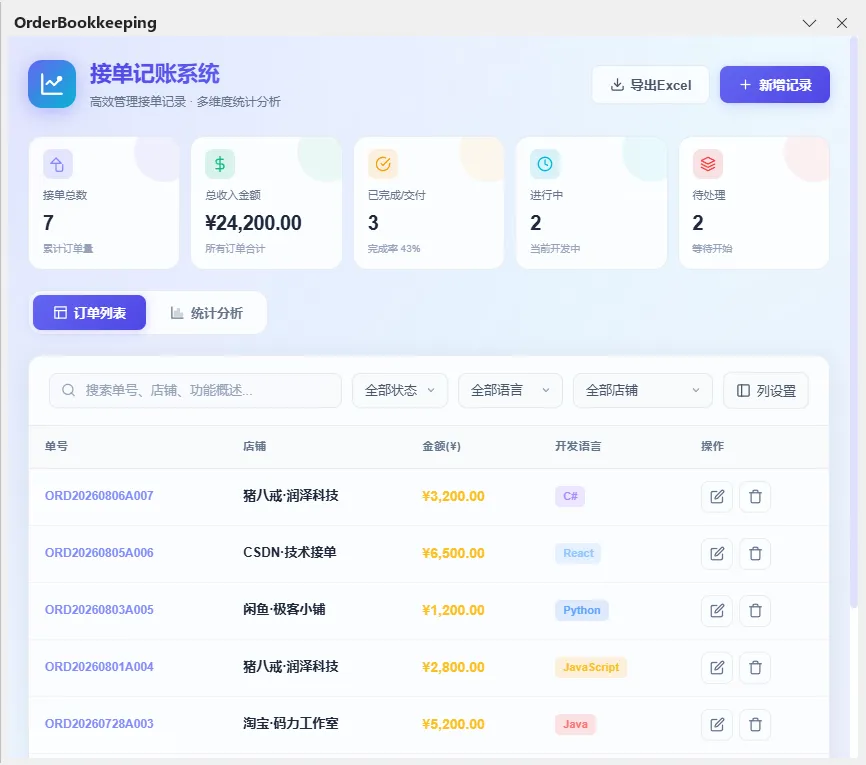Click the 金额(¥) column header
This screenshot has width=866, height=765.
coord(441,446)
